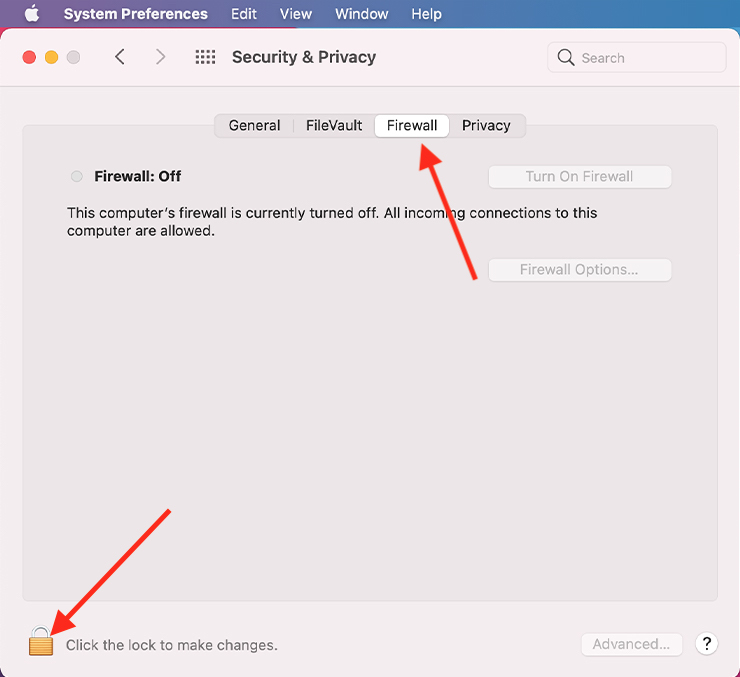The image size is (740, 677).
Task: Select the Firewall tab
Action: point(412,125)
